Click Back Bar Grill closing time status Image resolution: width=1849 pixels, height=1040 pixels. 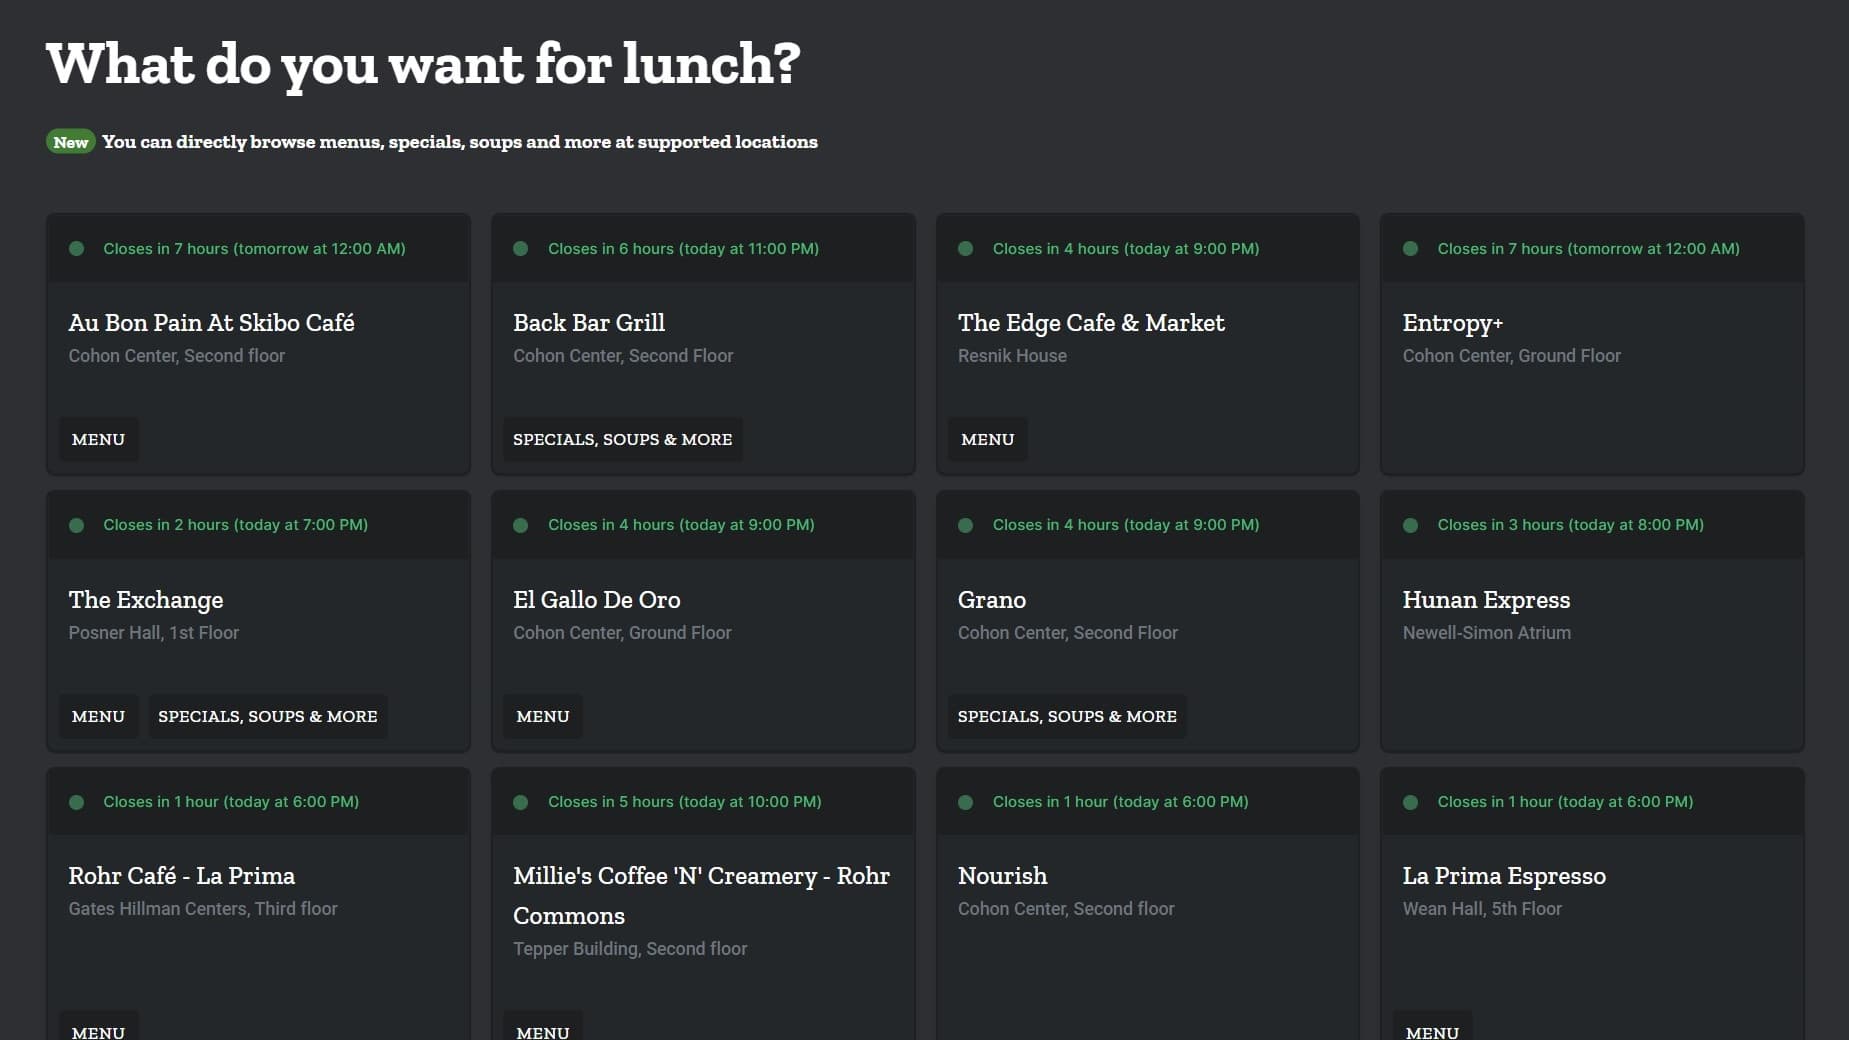coord(683,249)
